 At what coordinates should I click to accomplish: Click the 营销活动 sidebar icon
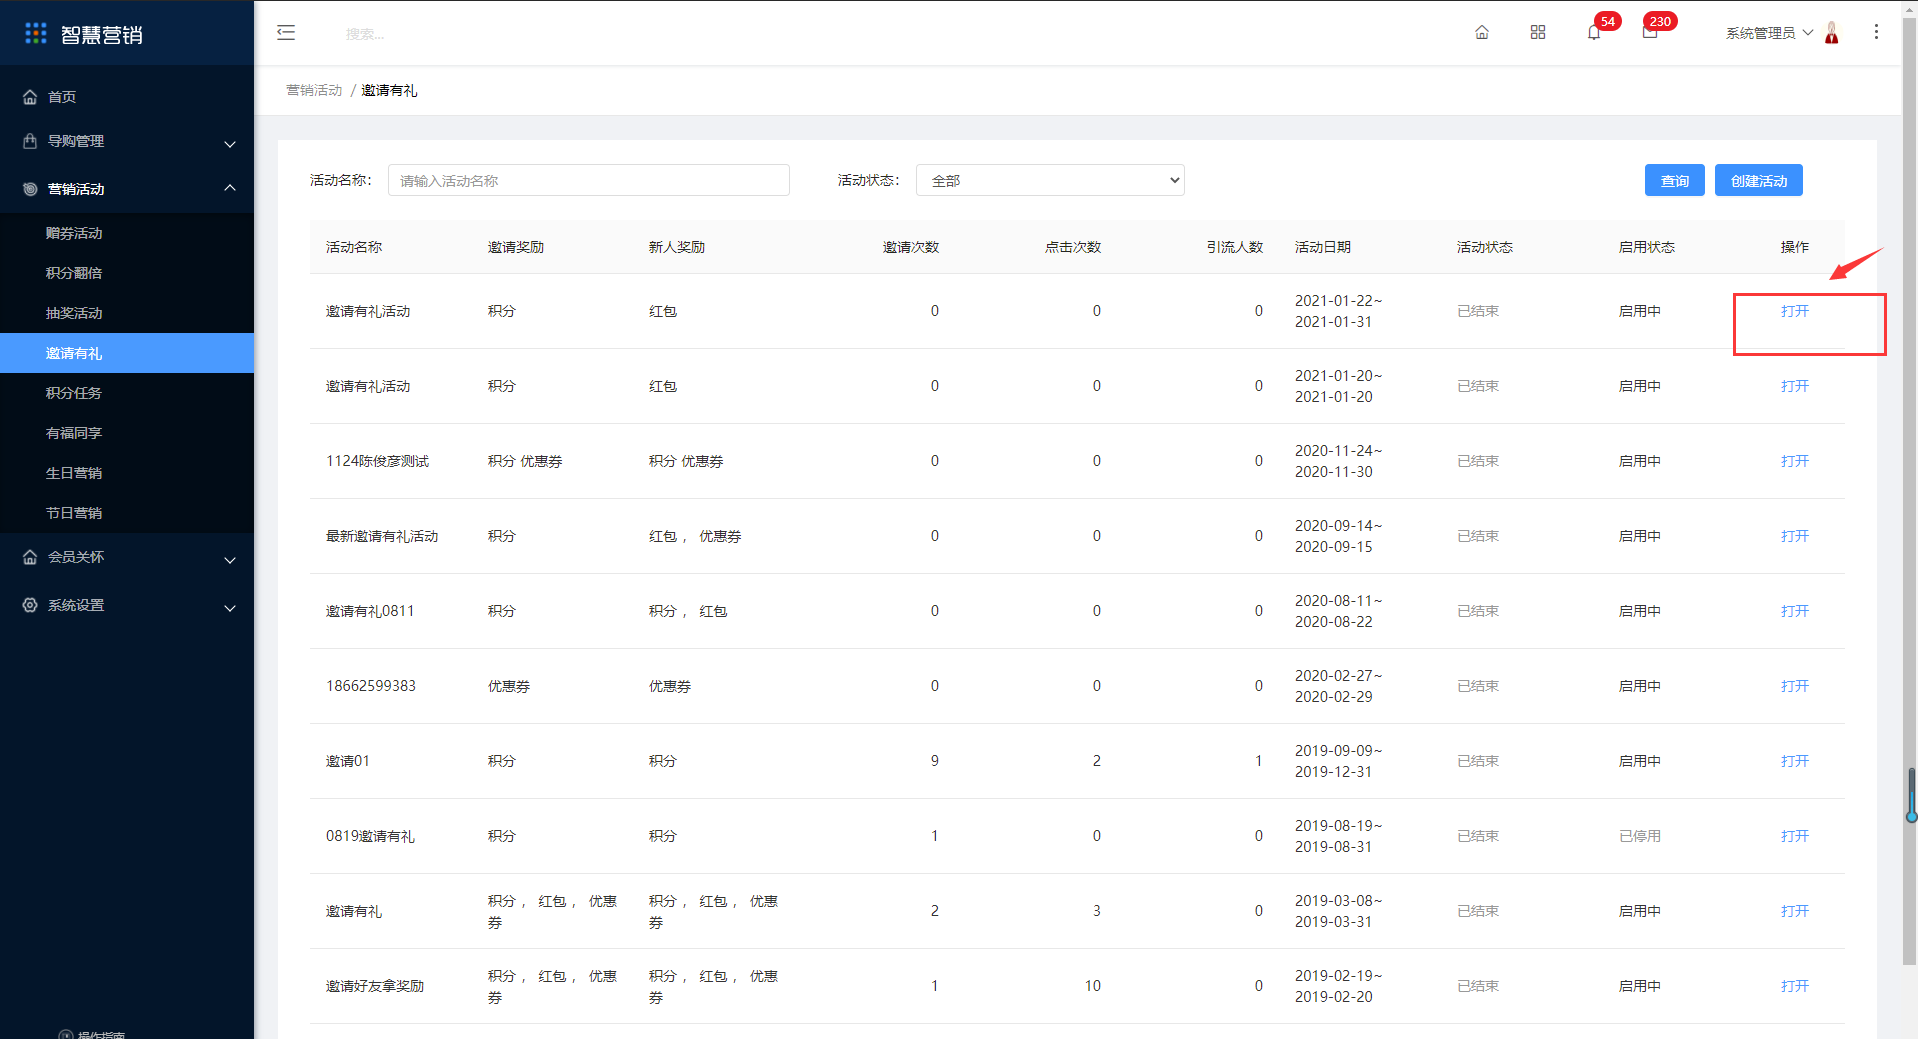30,189
